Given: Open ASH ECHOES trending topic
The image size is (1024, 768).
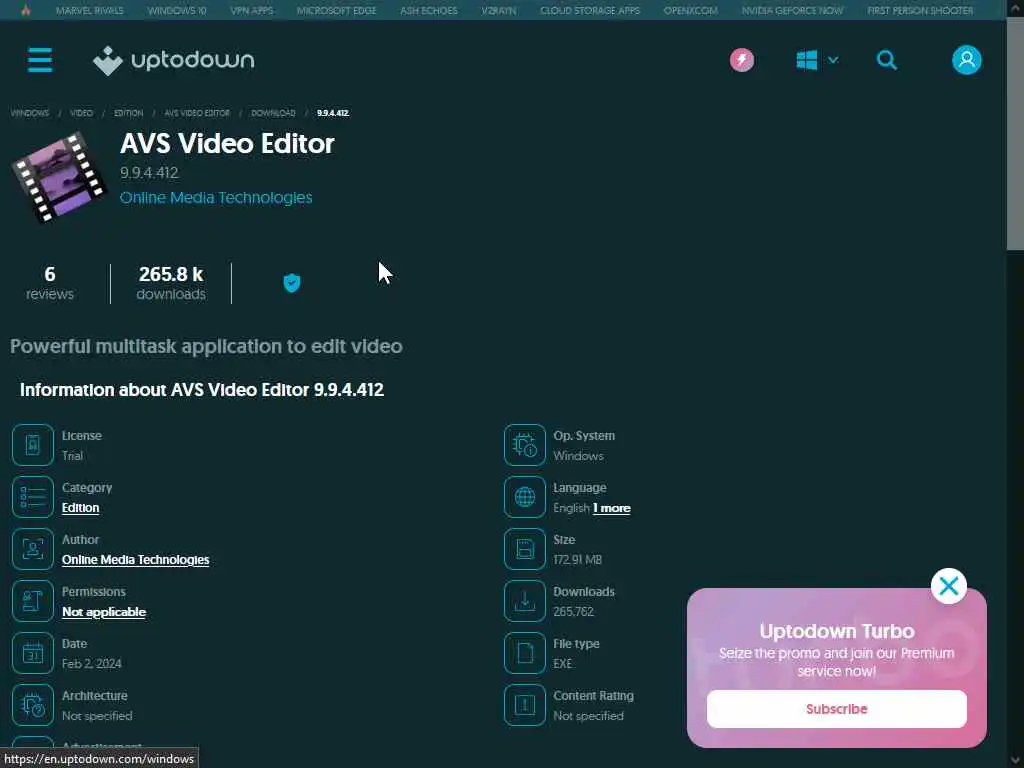Looking at the screenshot, I should click(x=428, y=10).
